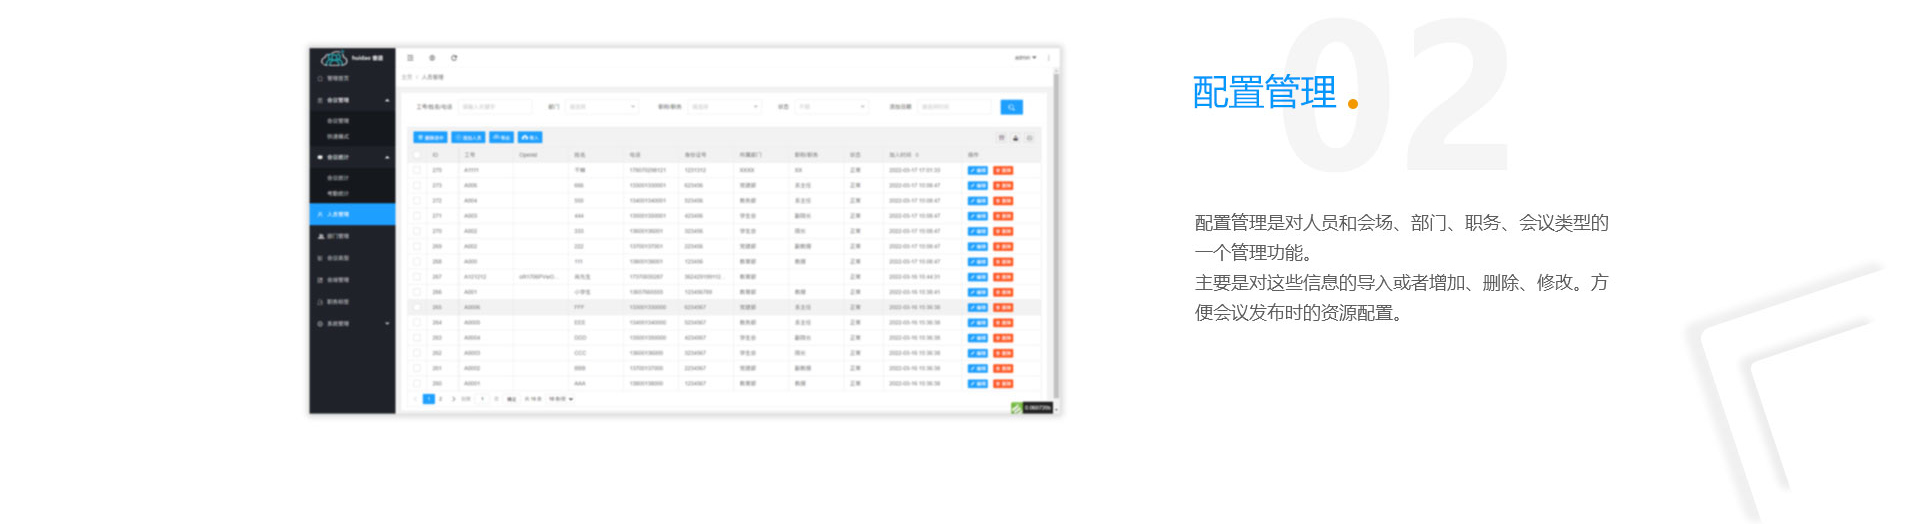Image resolution: width=1920 pixels, height=524 pixels.
Task: Open the column filter icon above table
Action: pyautogui.click(x=1001, y=137)
